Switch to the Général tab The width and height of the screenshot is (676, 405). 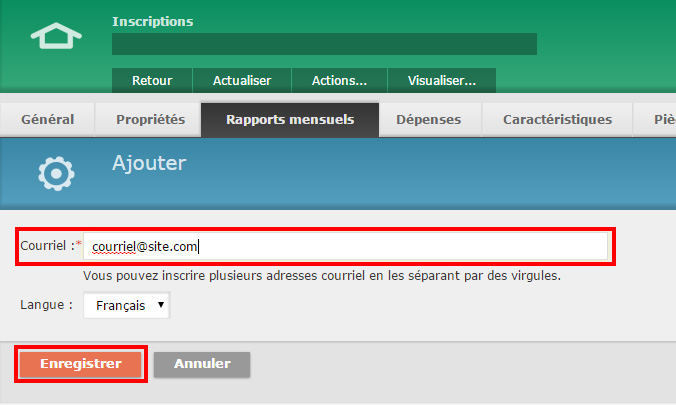(x=47, y=120)
